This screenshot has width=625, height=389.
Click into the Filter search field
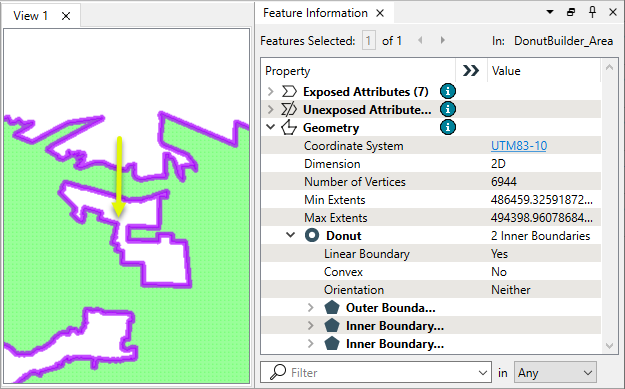(375, 373)
